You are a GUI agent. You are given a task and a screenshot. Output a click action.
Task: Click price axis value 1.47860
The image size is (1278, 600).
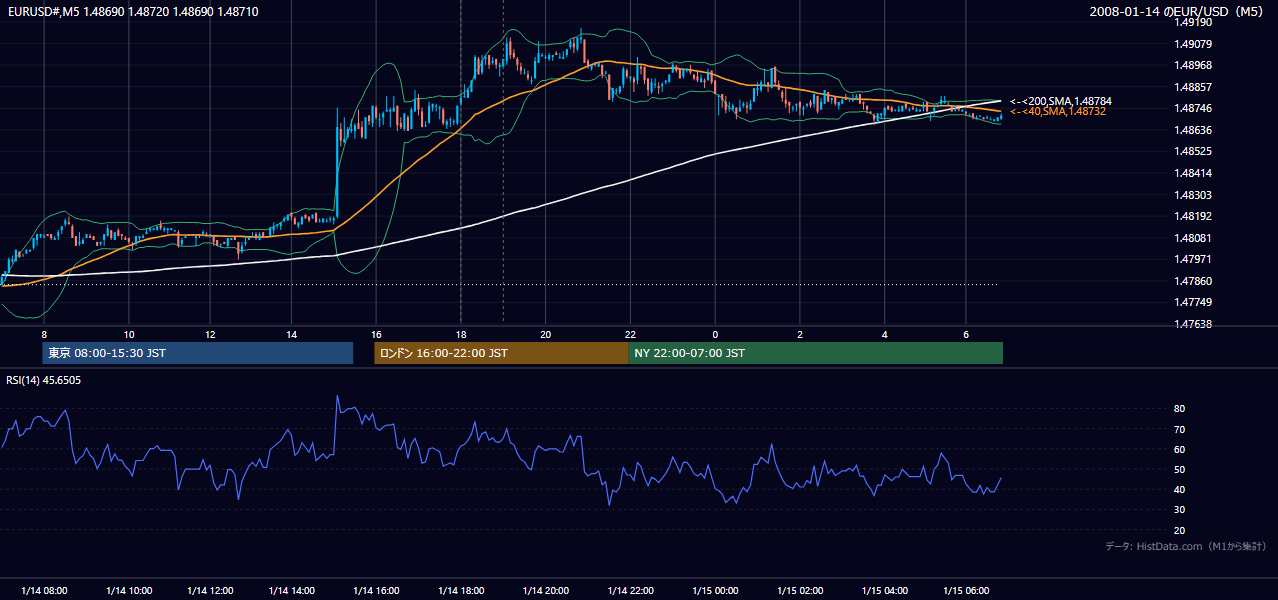click(x=1194, y=281)
